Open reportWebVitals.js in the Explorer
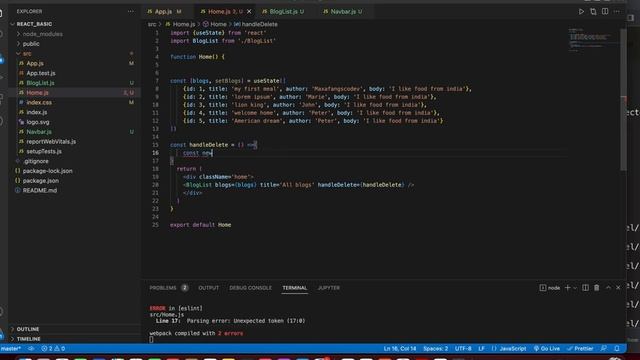Screen dimensions: 640x360 [x=51, y=142]
